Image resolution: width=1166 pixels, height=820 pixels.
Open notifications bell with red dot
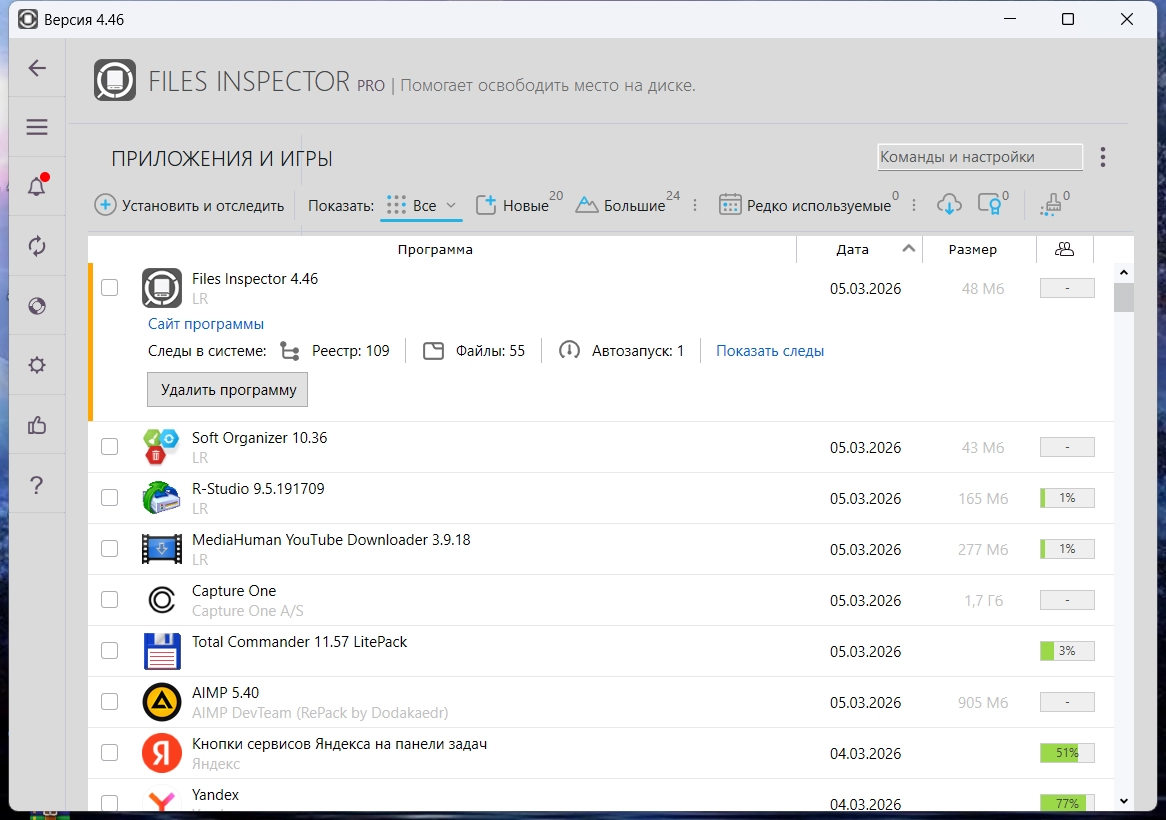37,185
